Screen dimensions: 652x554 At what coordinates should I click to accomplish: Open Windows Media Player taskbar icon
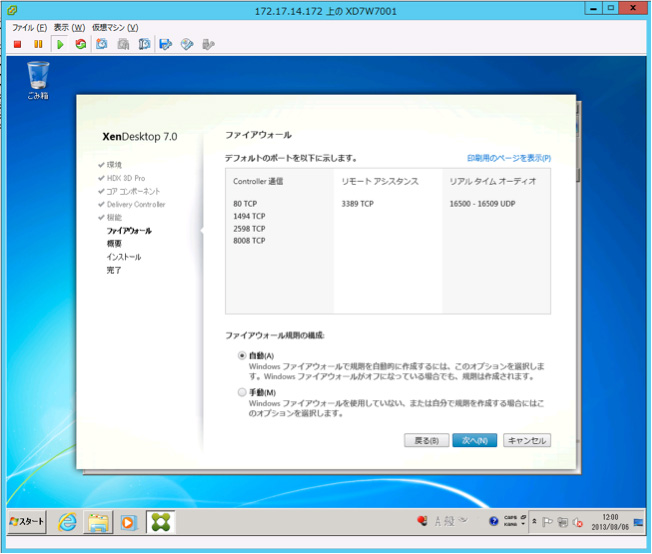point(128,522)
